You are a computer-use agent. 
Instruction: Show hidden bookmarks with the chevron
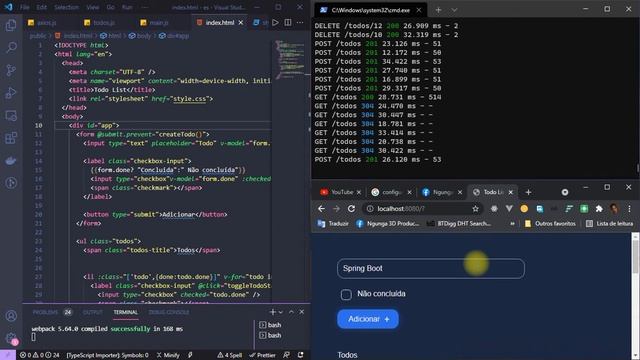512,224
